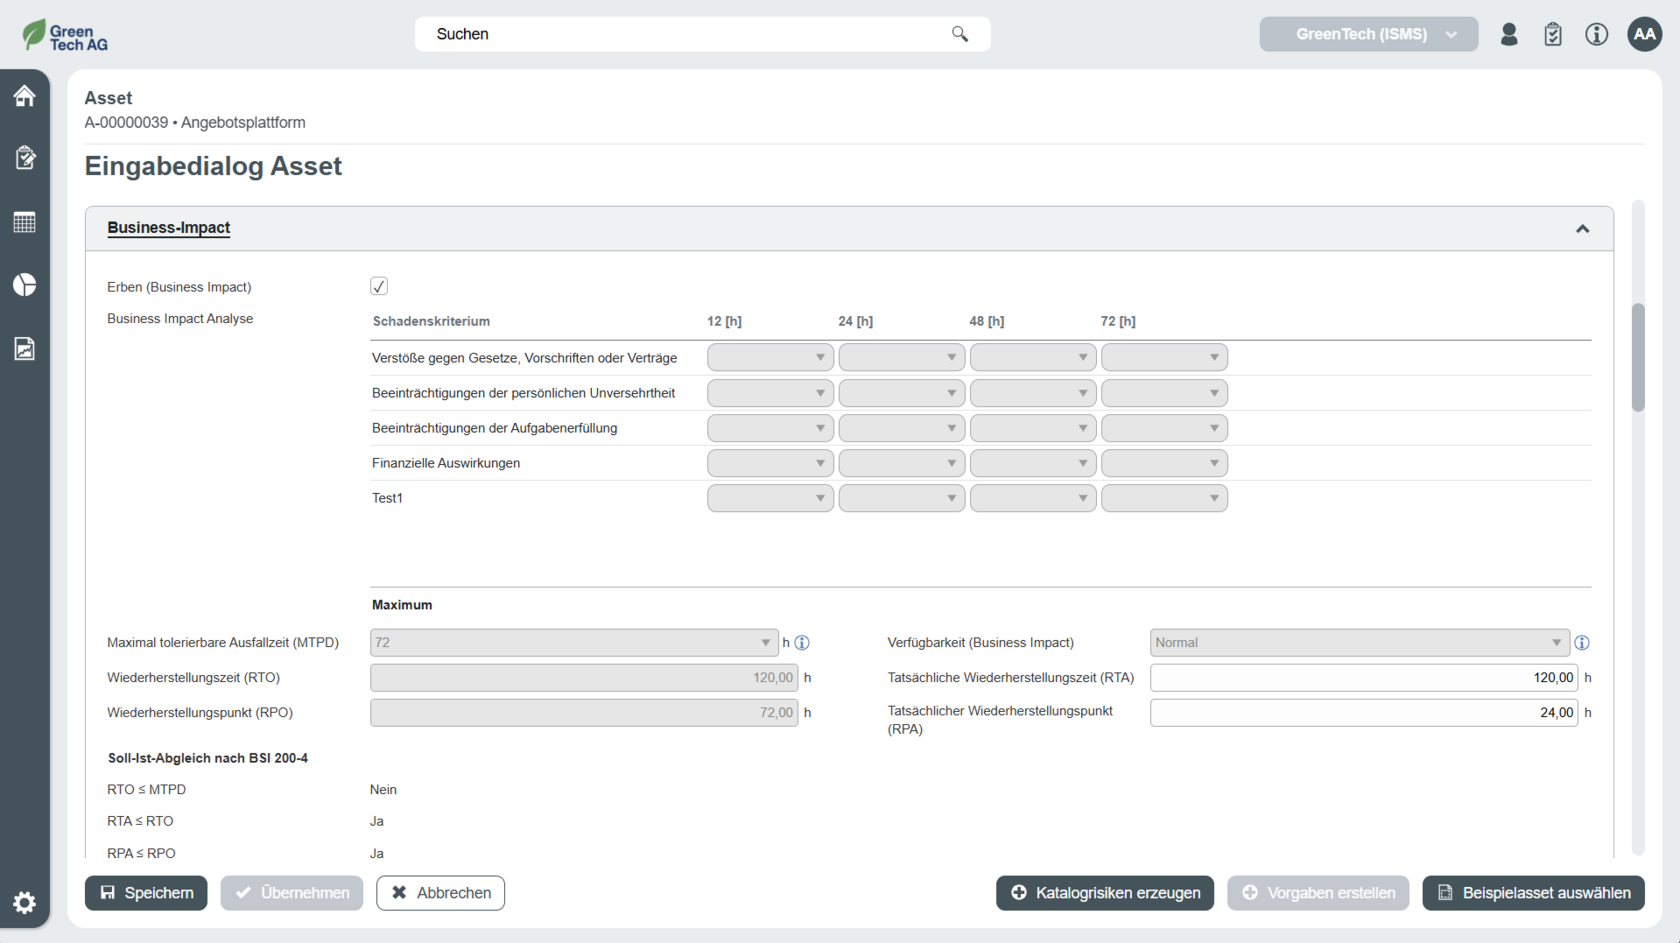Open 12h dropdown for Finanzielle Auswirkungen
1680x943 pixels.
(770, 463)
